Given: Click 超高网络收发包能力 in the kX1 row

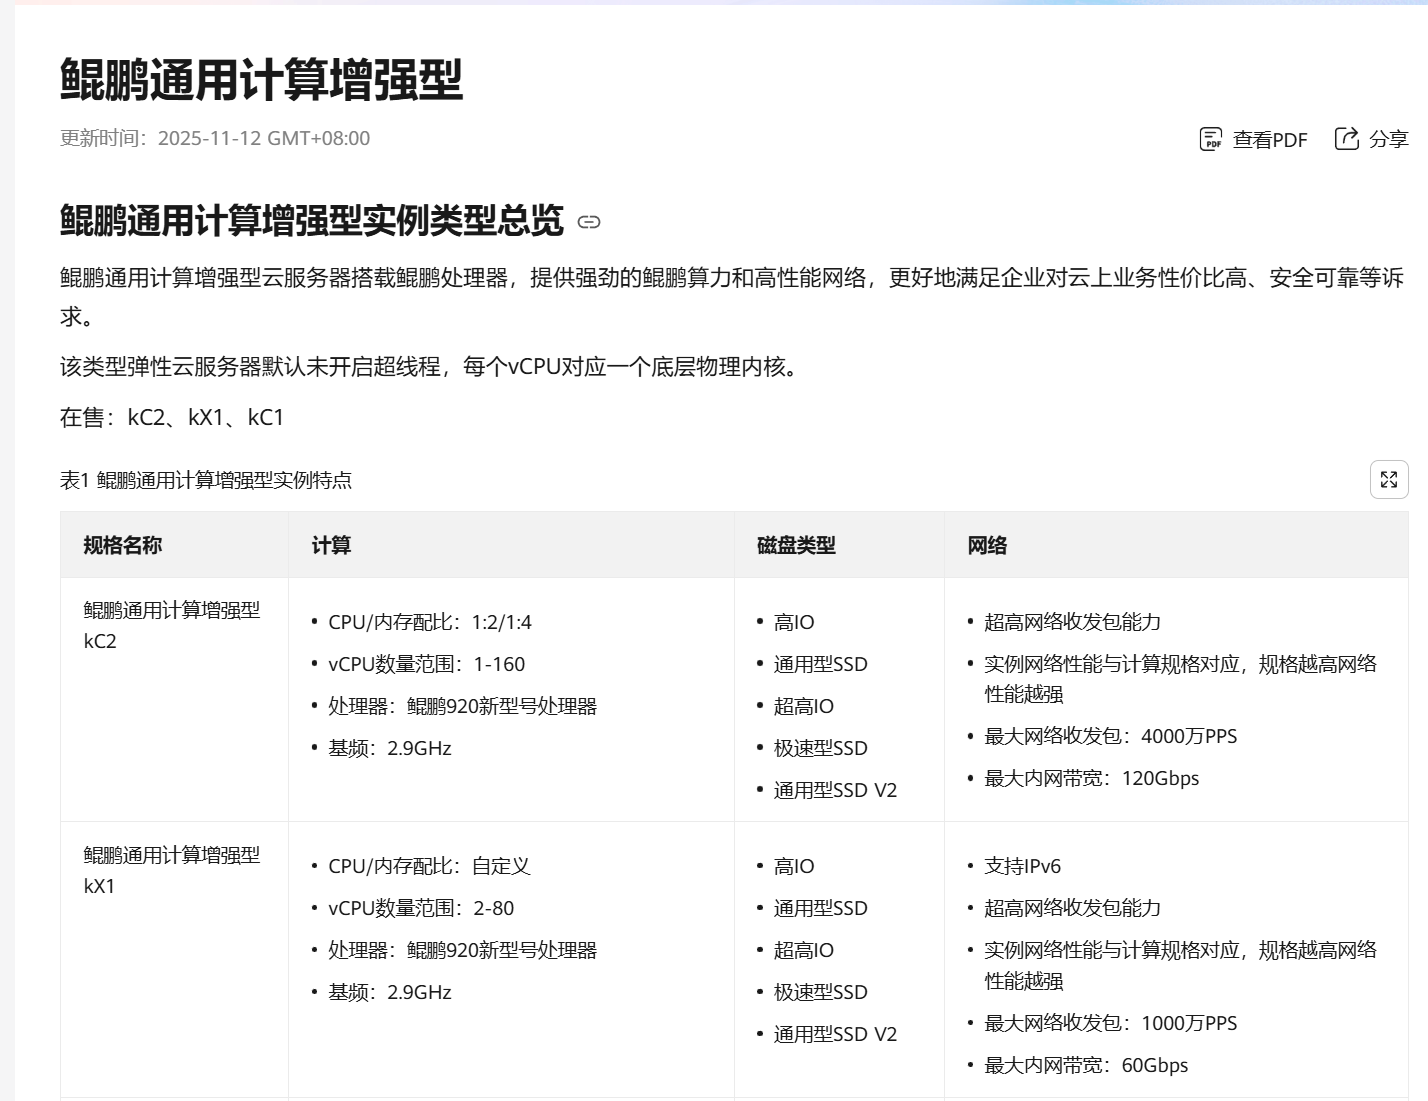Looking at the screenshot, I should click(x=1073, y=908).
